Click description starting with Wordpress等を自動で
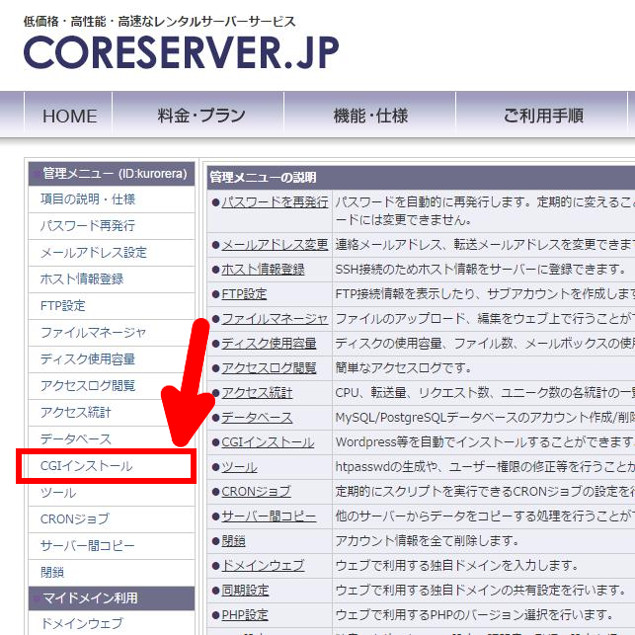Viewport: 635px width, 635px height. (485, 442)
